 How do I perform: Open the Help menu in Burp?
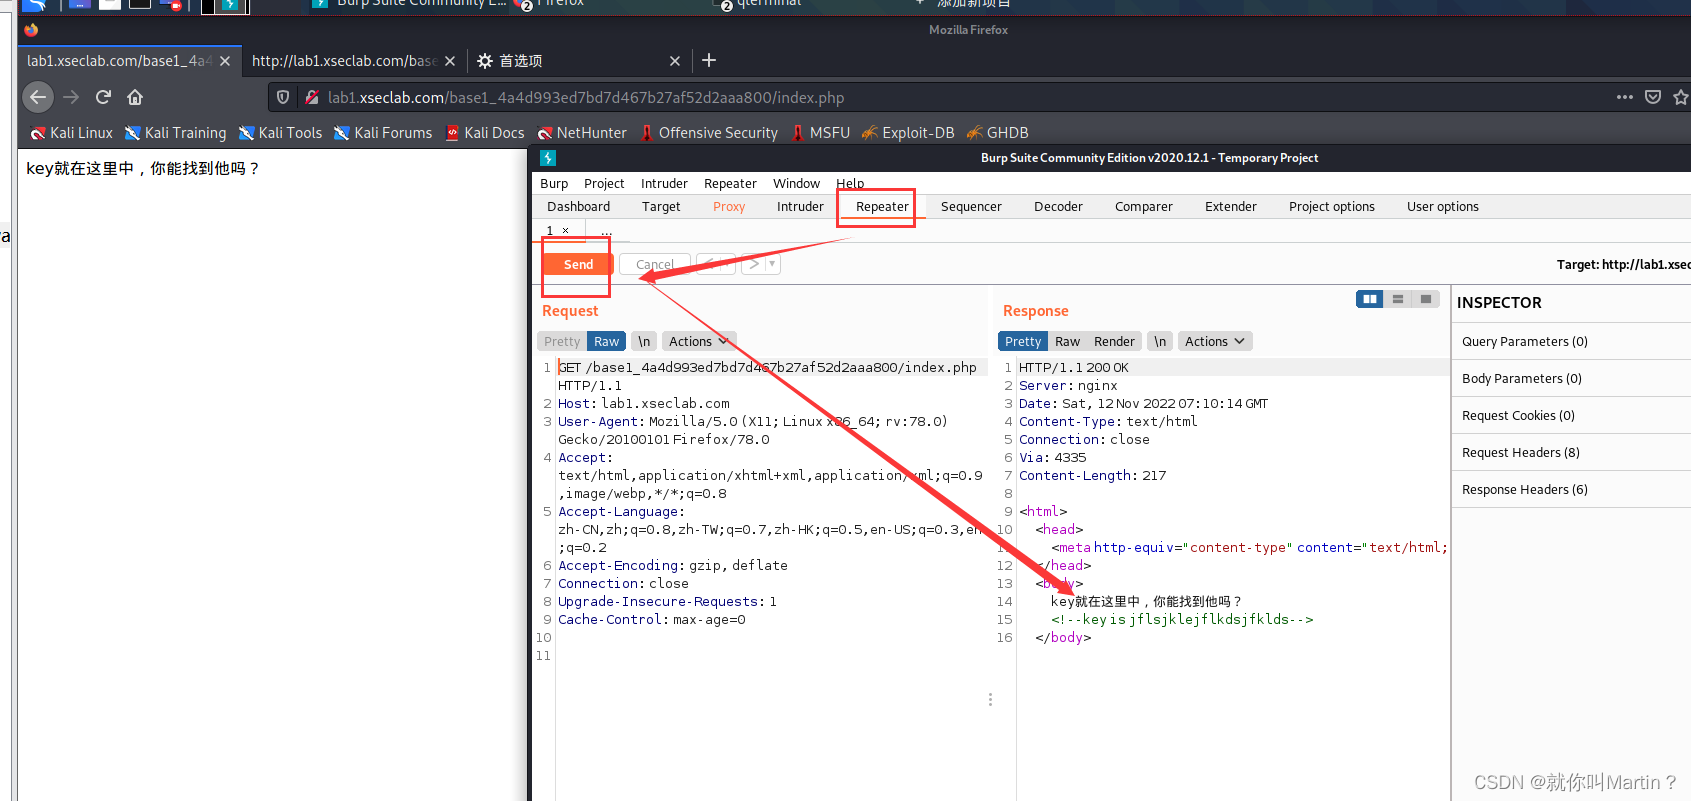click(850, 183)
